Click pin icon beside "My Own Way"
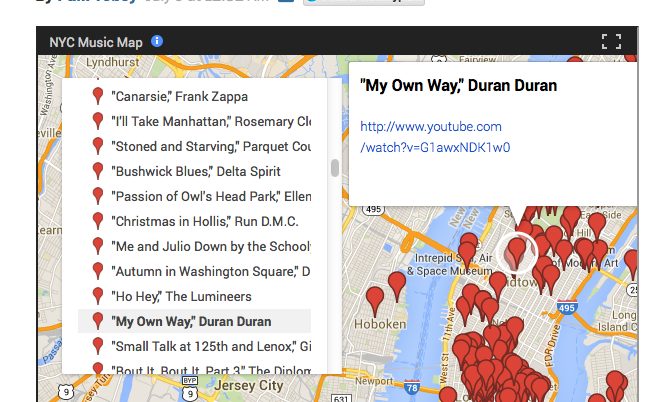The width and height of the screenshot is (669, 402). tap(98, 321)
